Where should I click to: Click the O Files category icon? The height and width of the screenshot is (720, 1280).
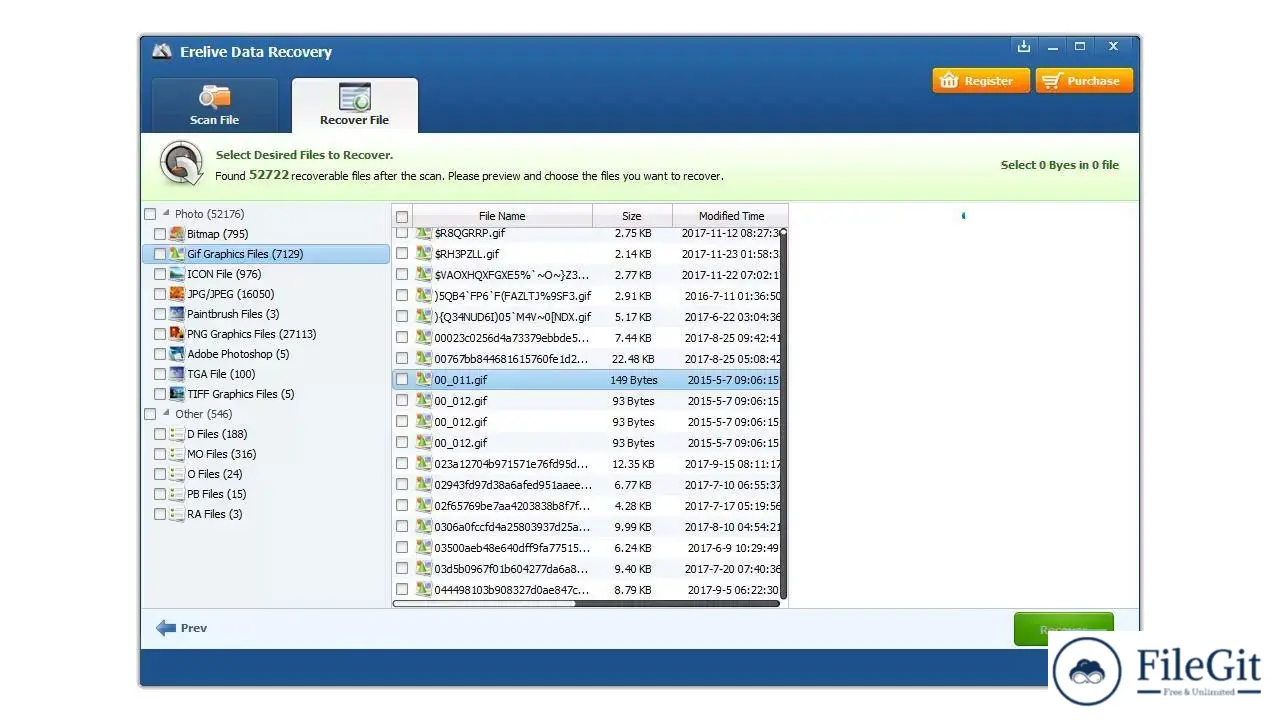point(177,474)
